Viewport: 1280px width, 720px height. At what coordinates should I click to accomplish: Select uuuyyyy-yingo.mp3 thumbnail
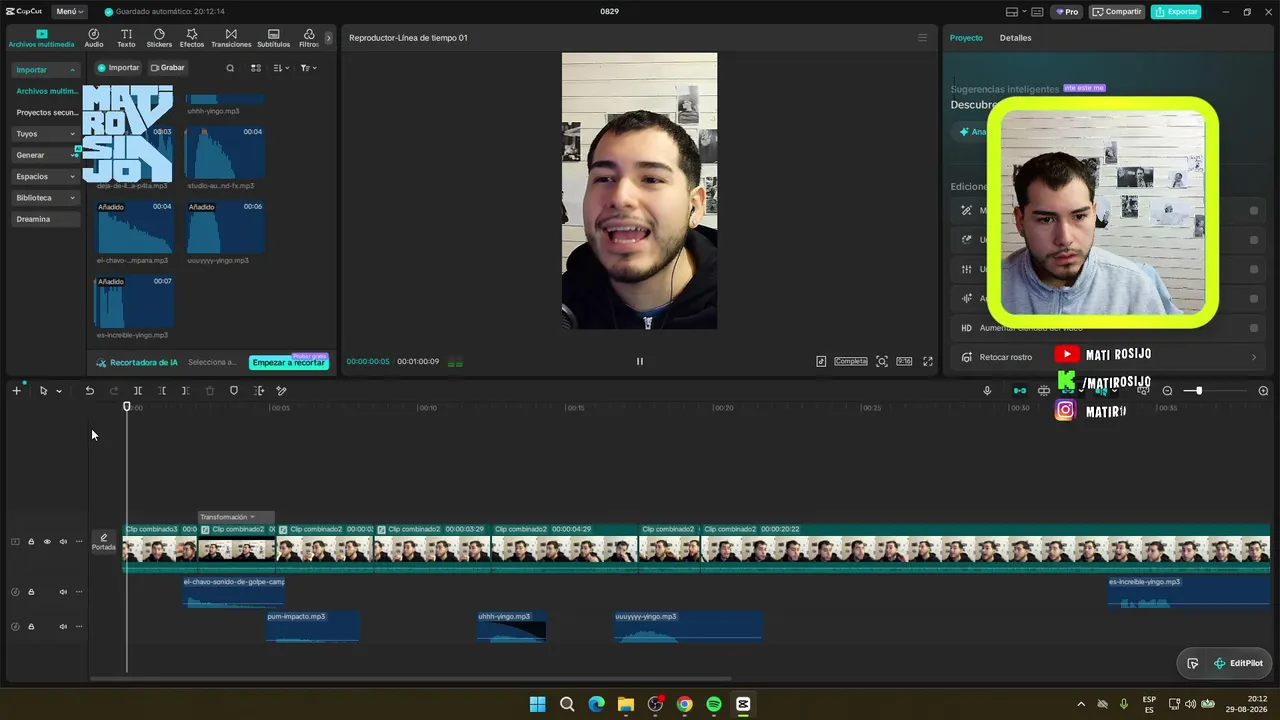coord(225,227)
